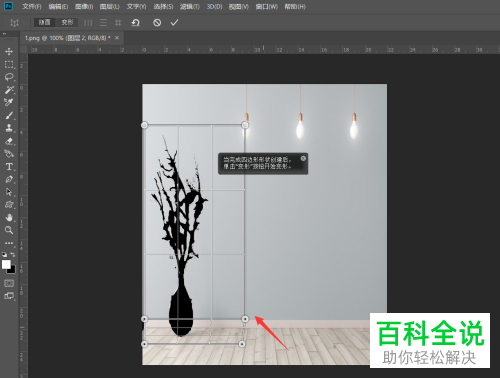Cancel the perspective warp
Viewport: 500px width, 378px height.
pos(157,23)
